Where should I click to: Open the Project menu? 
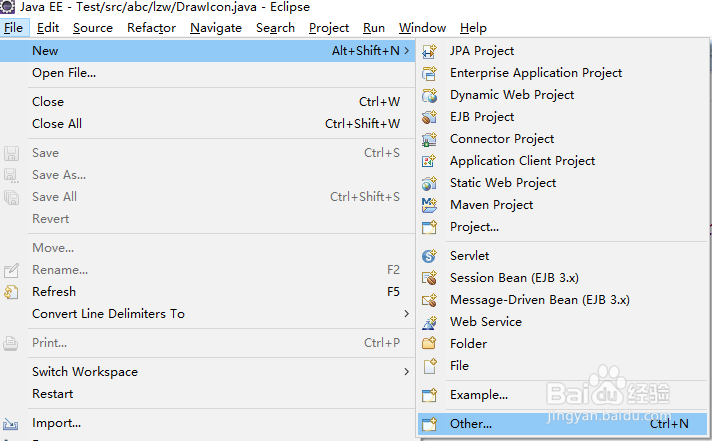point(329,28)
